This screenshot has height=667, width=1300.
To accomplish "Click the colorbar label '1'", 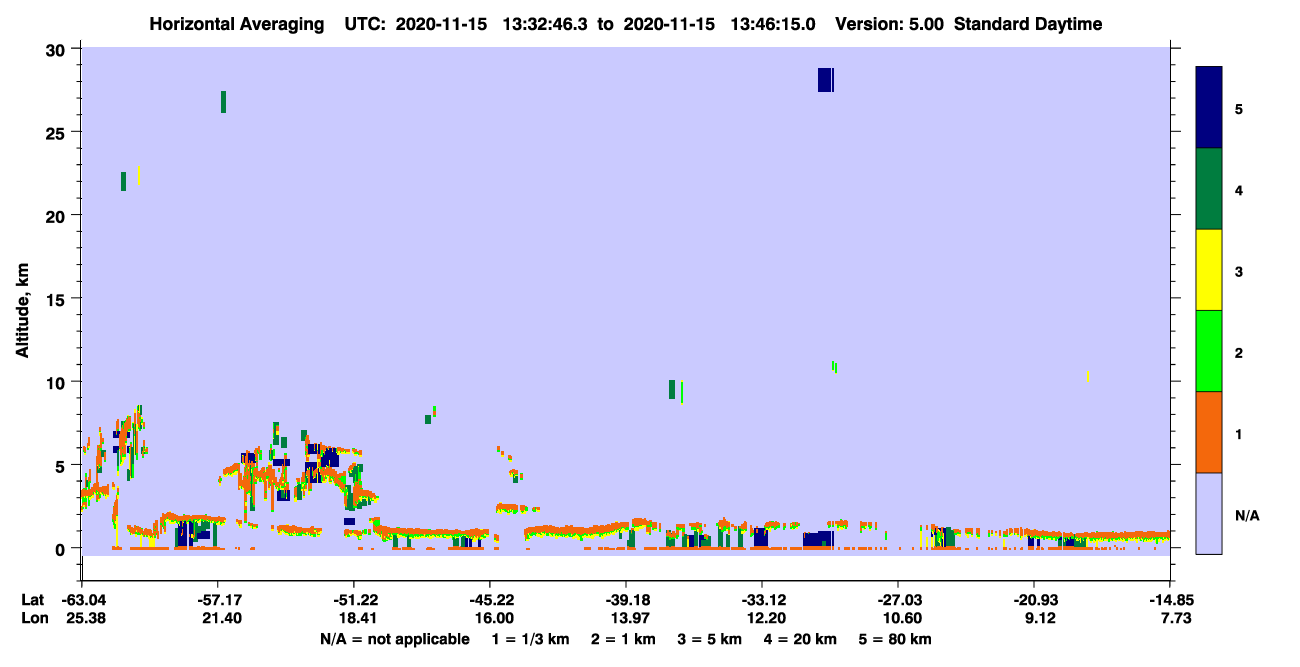I will (x=1239, y=434).
